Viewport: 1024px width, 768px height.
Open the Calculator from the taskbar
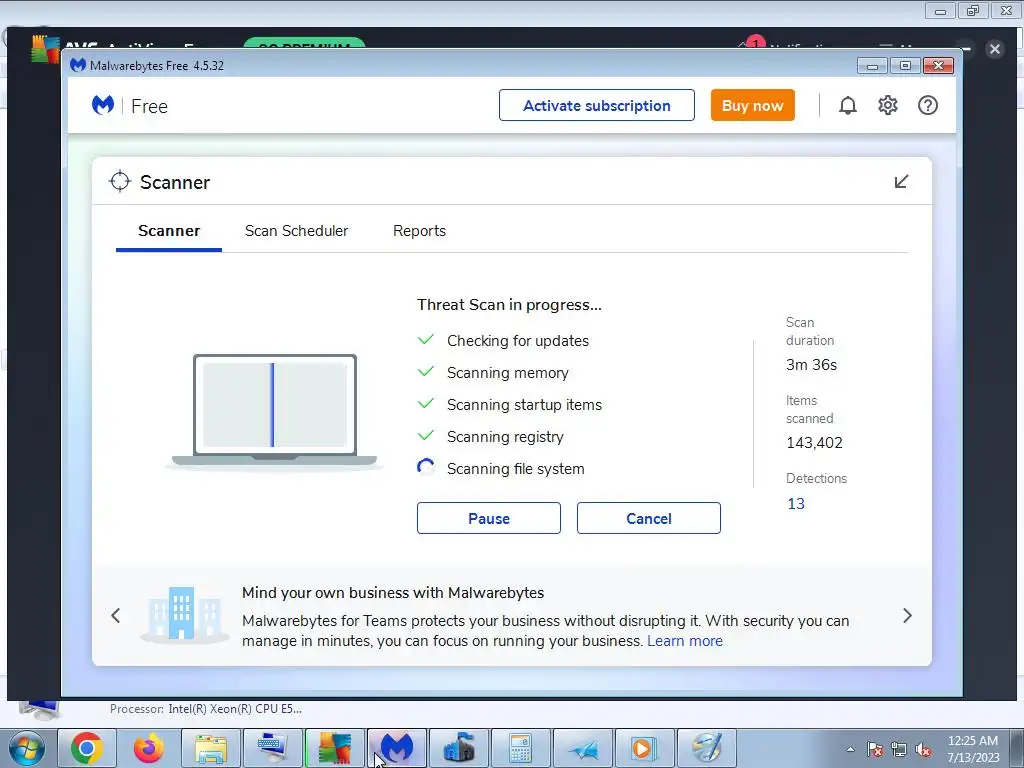click(x=520, y=748)
